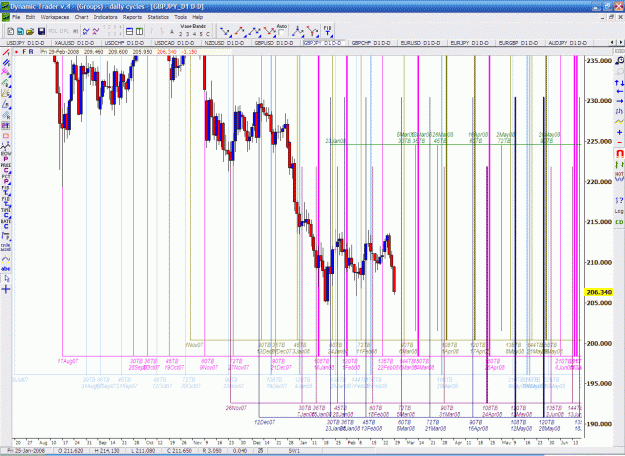Switch to the GBPCHF D1D-D chart tab
The image size is (625, 456).
(371, 43)
